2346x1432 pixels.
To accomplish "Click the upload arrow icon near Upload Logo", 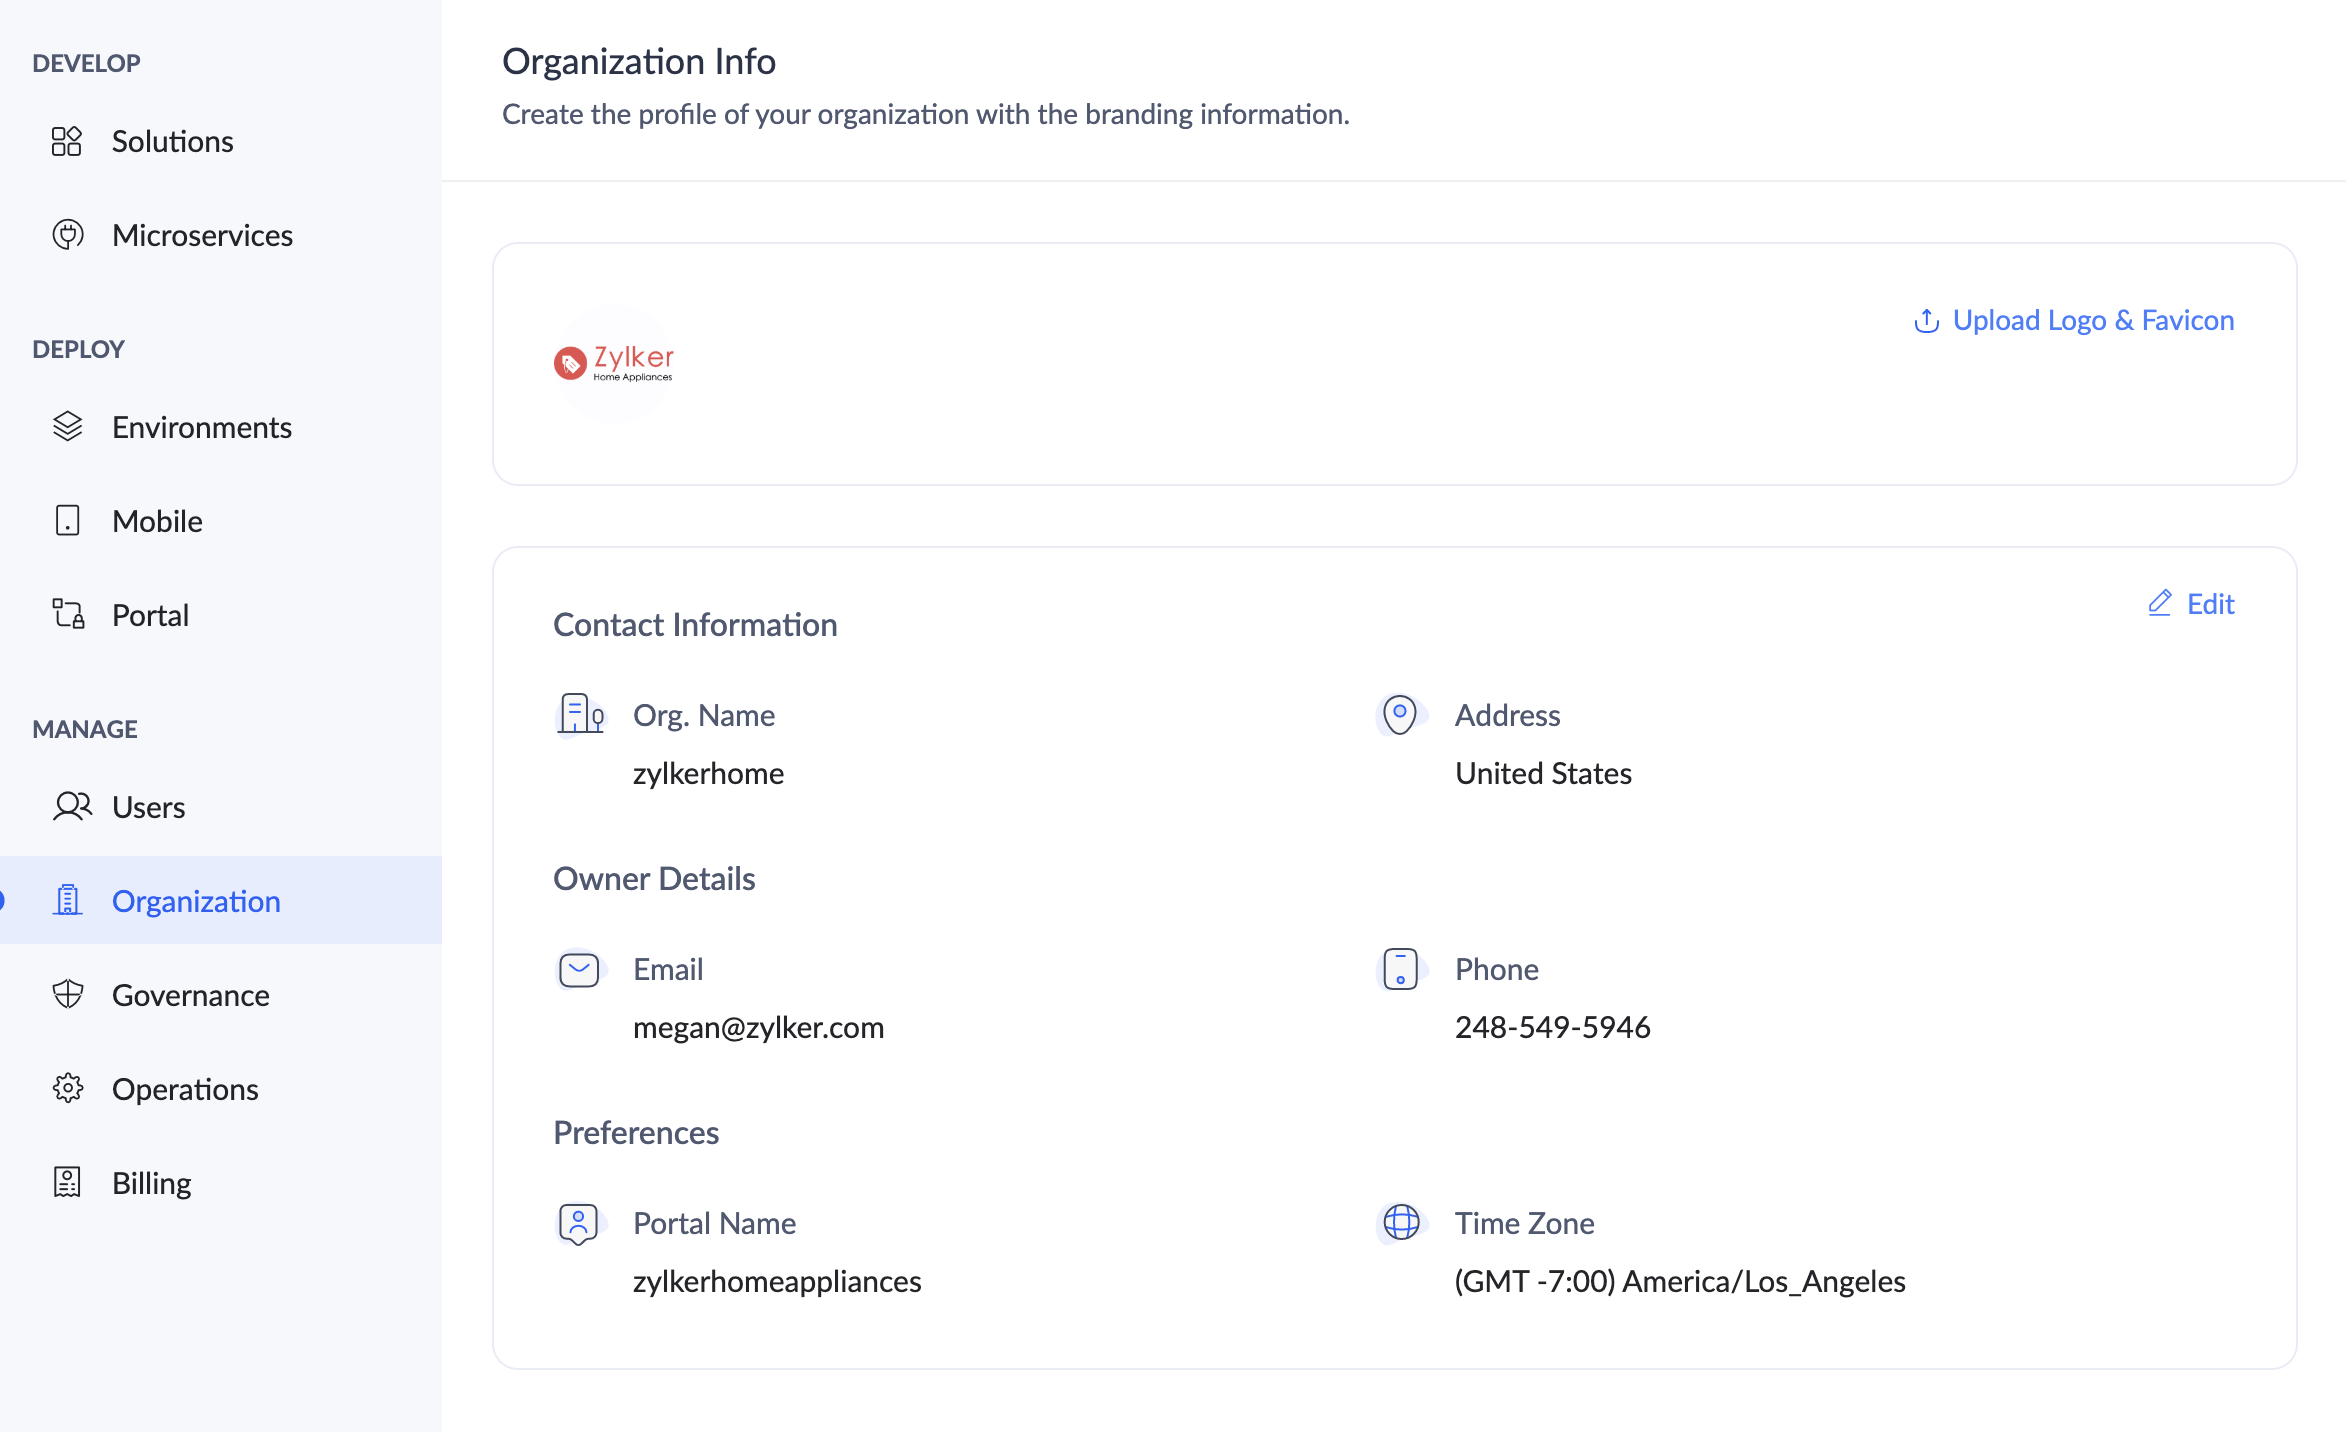I will tap(1926, 321).
